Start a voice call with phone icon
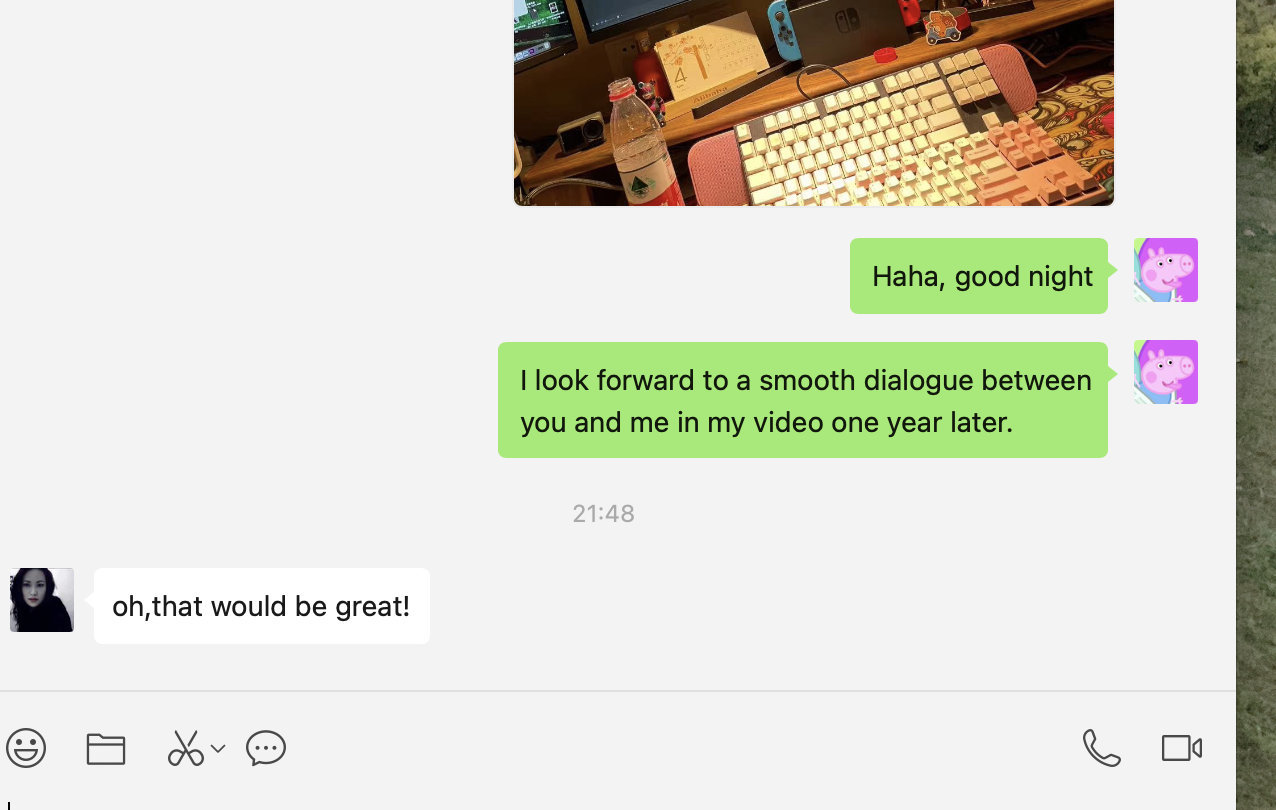This screenshot has width=1276, height=810. [x=1101, y=748]
